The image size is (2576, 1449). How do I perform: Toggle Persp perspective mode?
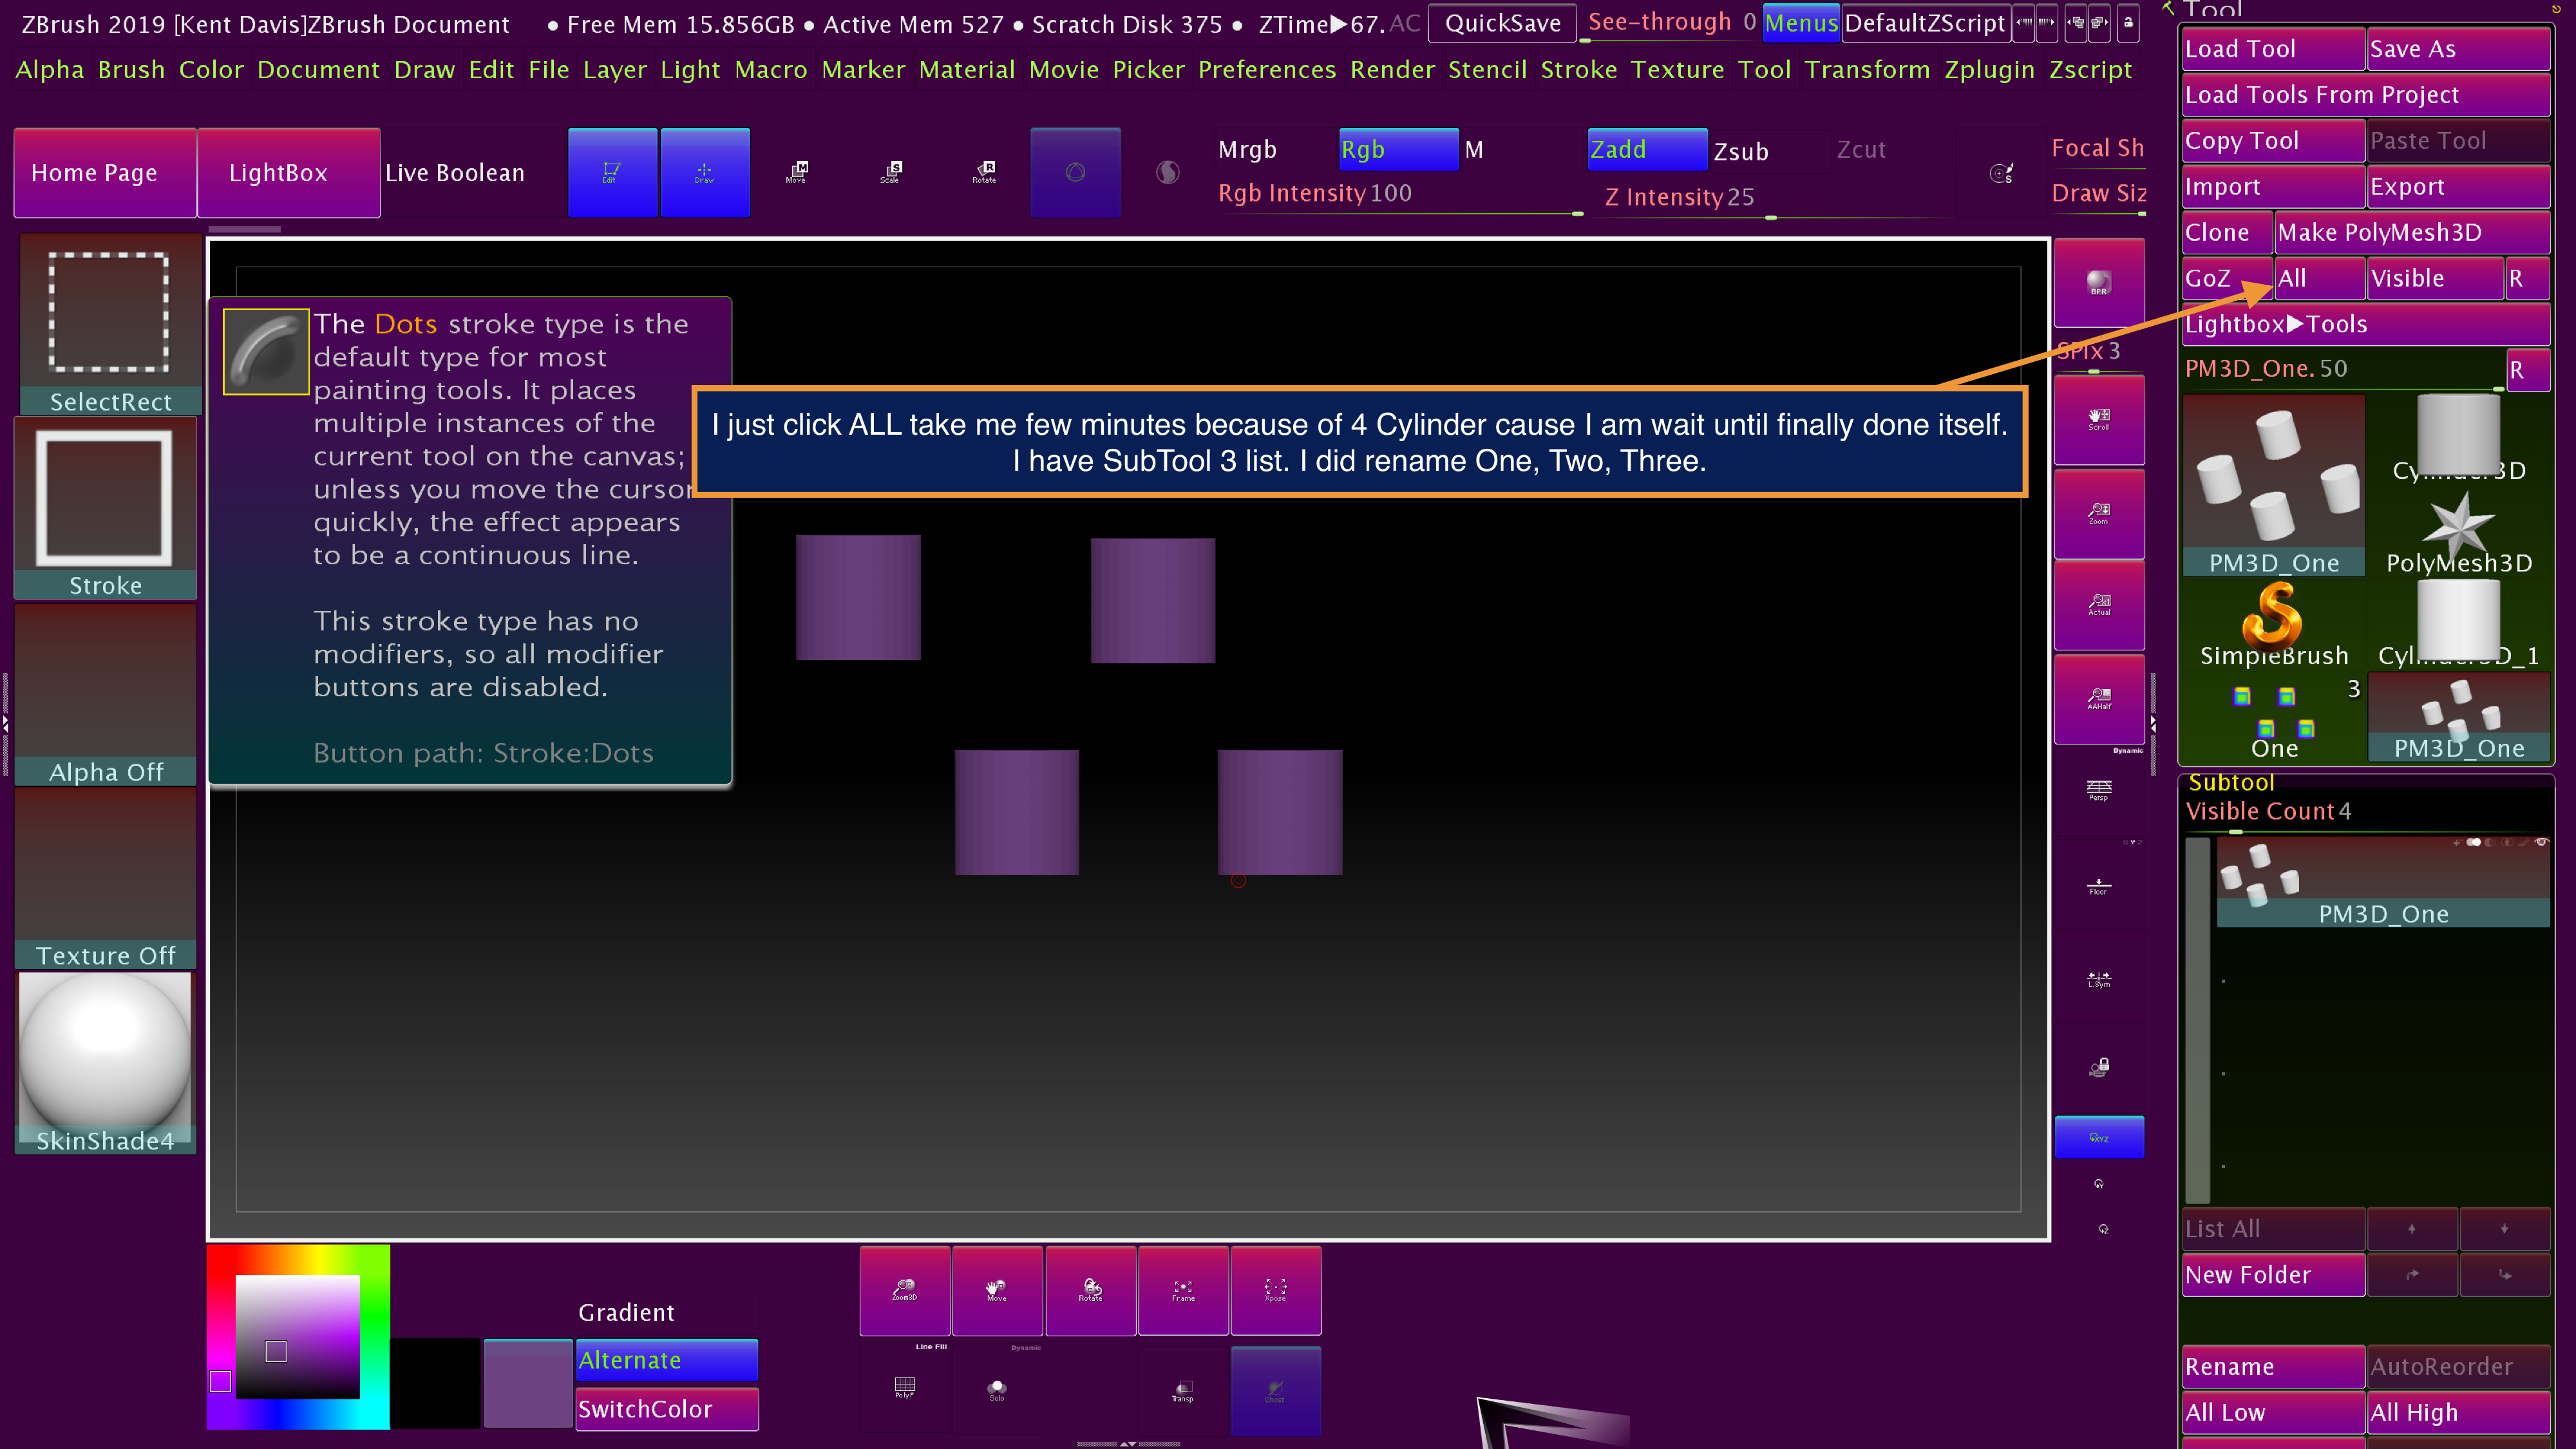coord(2098,790)
